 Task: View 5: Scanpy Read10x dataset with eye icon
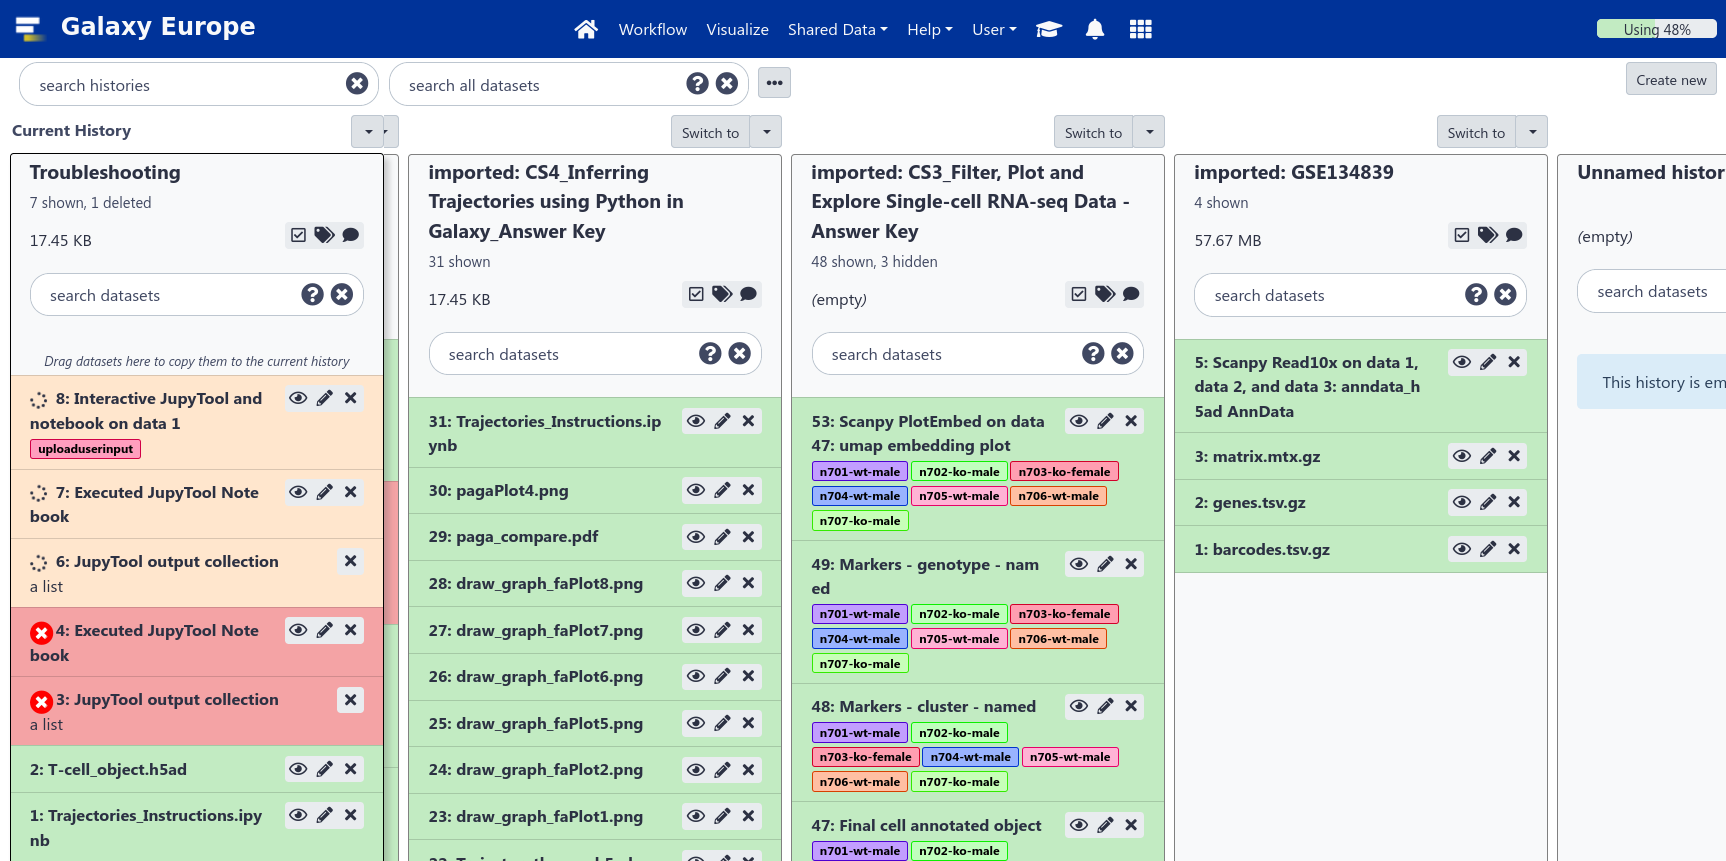tap(1462, 362)
